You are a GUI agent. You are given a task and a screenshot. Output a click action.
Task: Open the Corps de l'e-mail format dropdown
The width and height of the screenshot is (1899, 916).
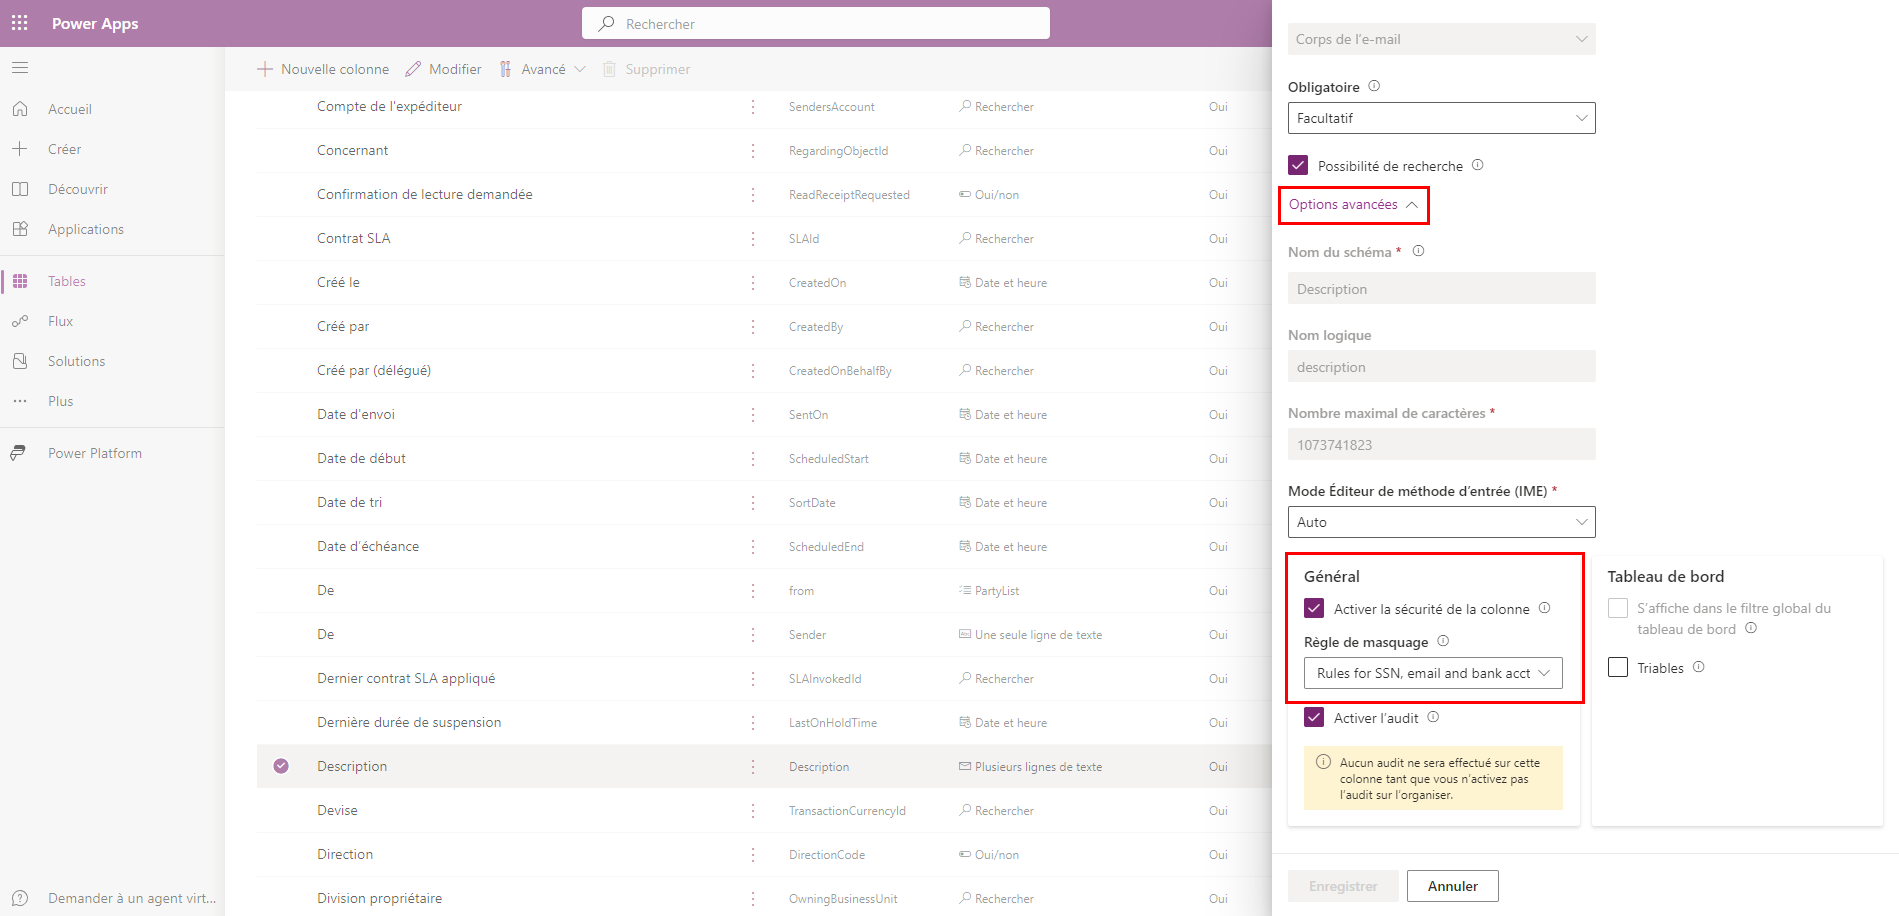[1441, 39]
